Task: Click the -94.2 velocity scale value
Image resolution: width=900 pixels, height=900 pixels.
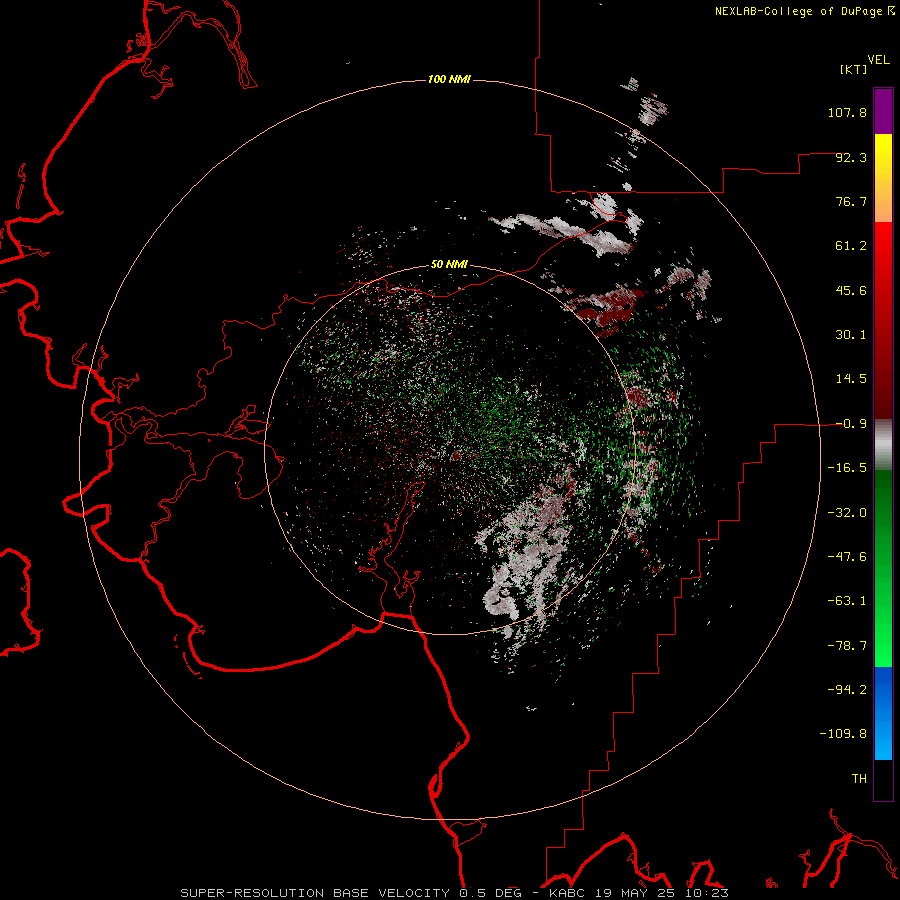Action: (x=847, y=690)
